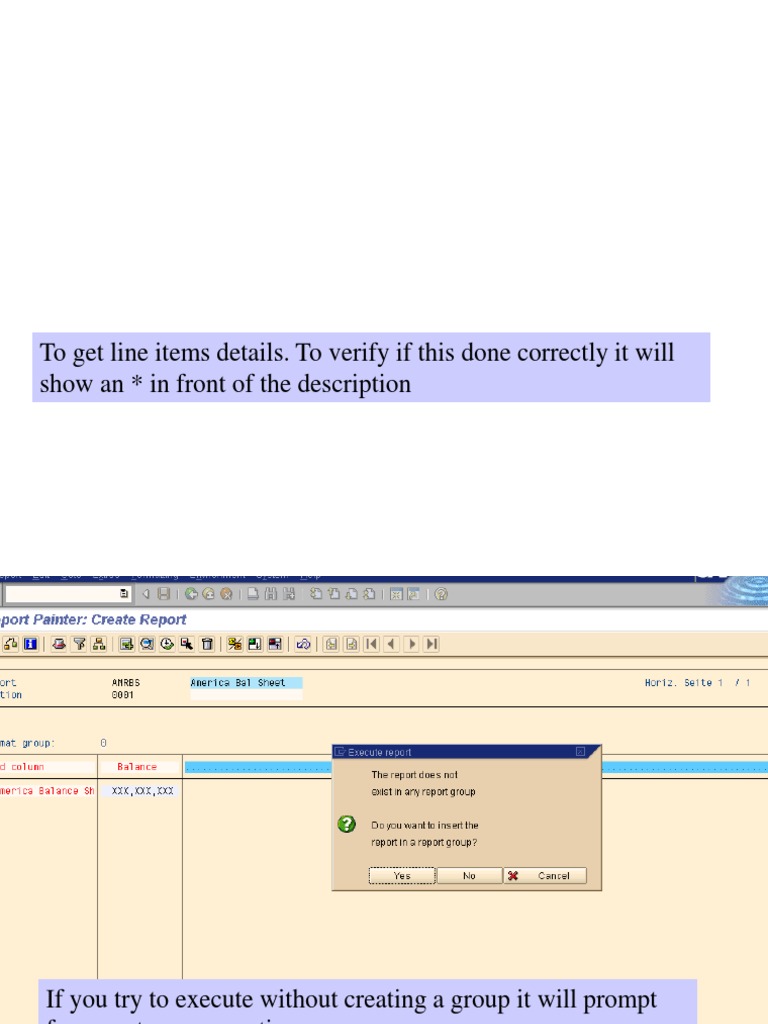768x1024 pixels.
Task: Jump to last column with the application toolbar arrow
Action: click(x=431, y=644)
